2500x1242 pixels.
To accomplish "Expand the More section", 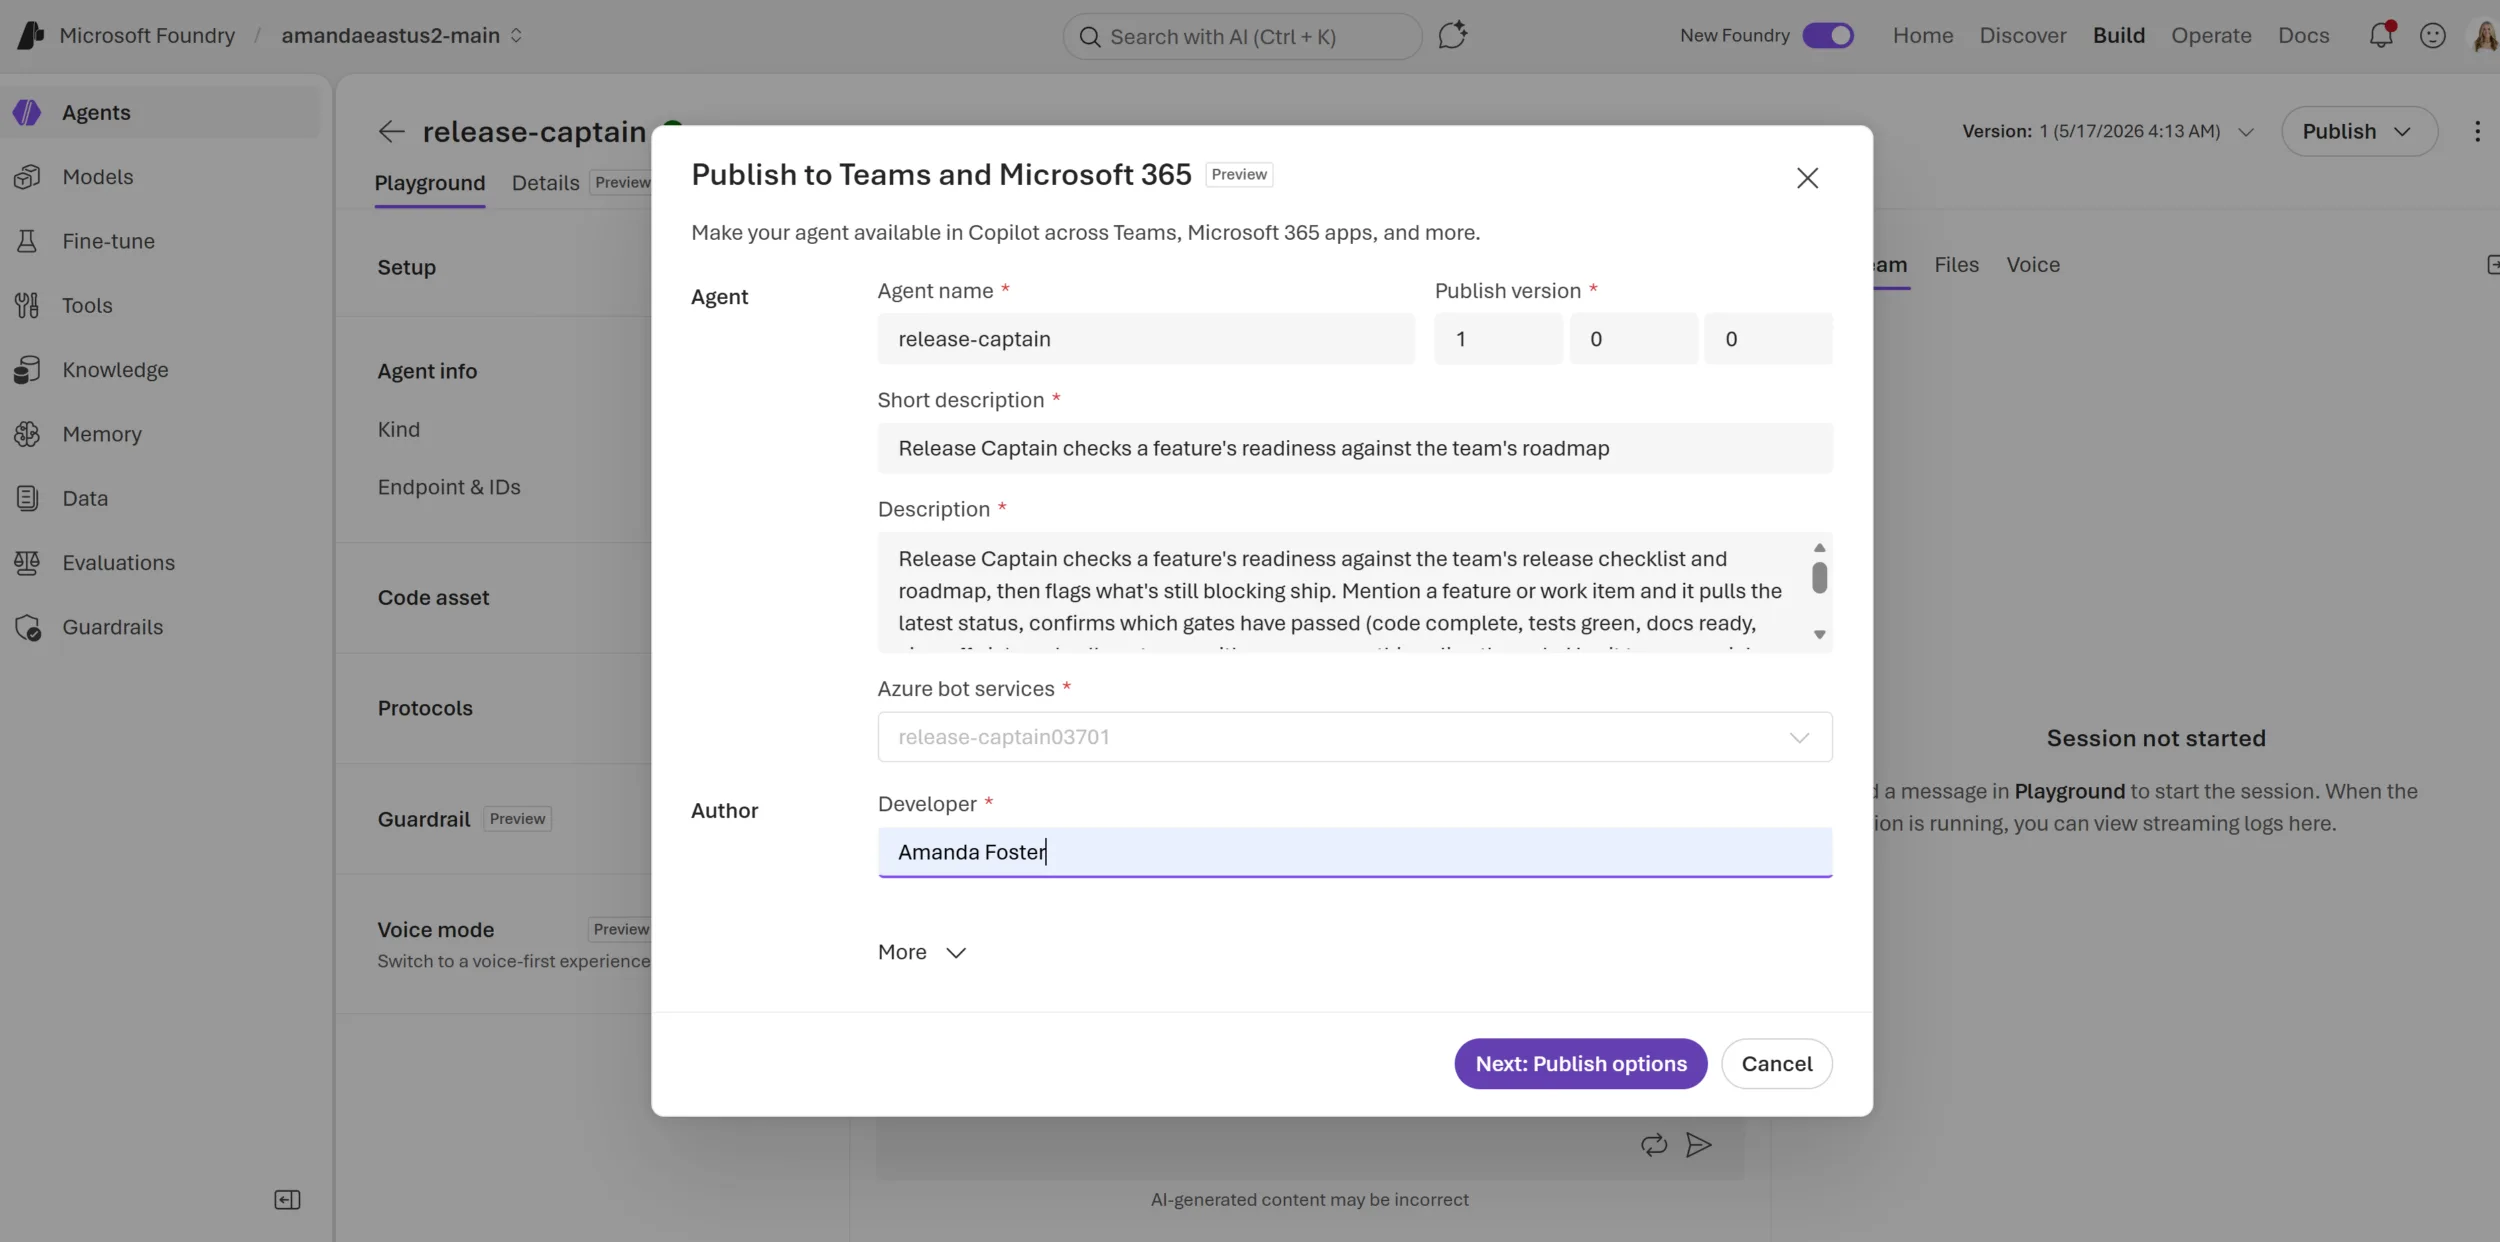I will [x=921, y=952].
